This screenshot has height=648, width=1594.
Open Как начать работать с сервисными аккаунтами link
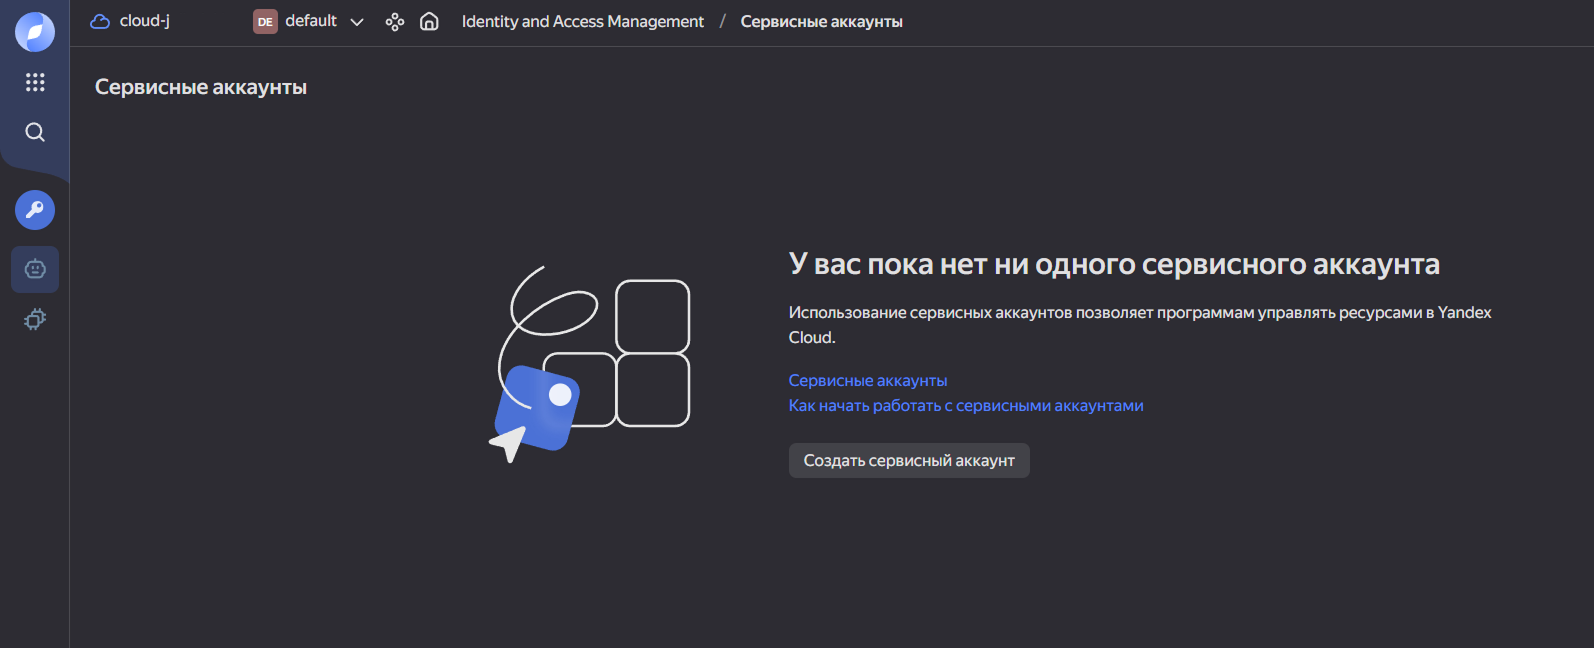point(965,405)
